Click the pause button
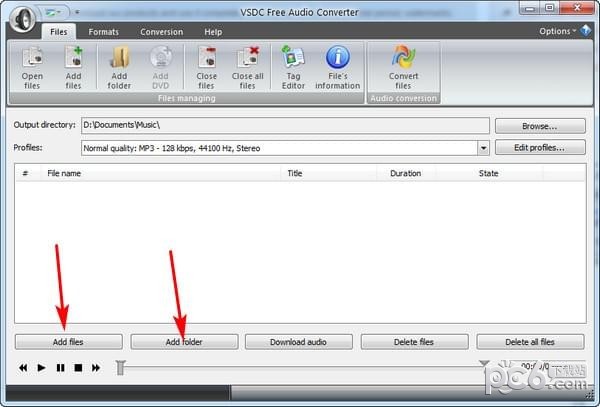Screen dimensions: 600x407 coord(60,368)
